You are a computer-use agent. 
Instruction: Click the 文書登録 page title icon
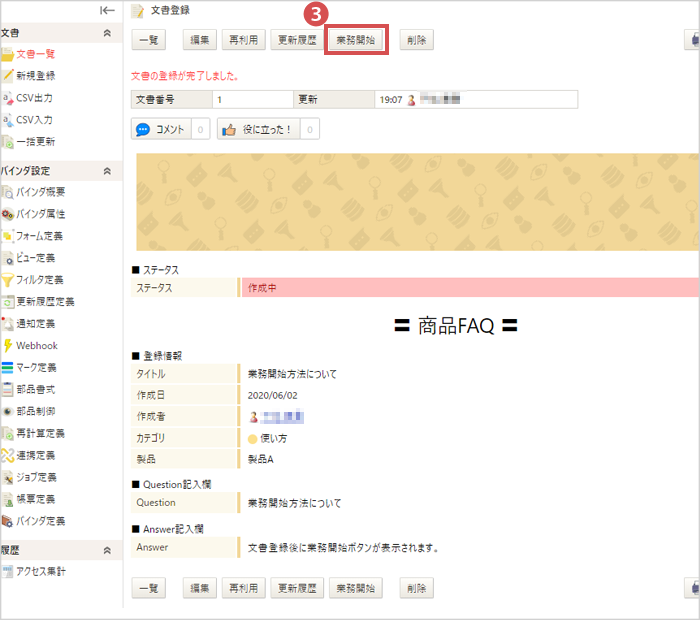[x=138, y=11]
